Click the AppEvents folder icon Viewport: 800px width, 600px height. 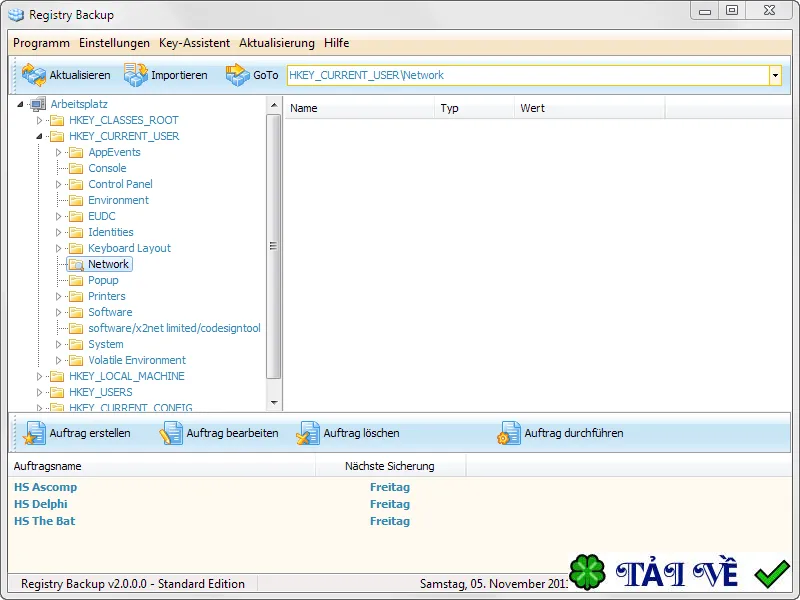(76, 153)
